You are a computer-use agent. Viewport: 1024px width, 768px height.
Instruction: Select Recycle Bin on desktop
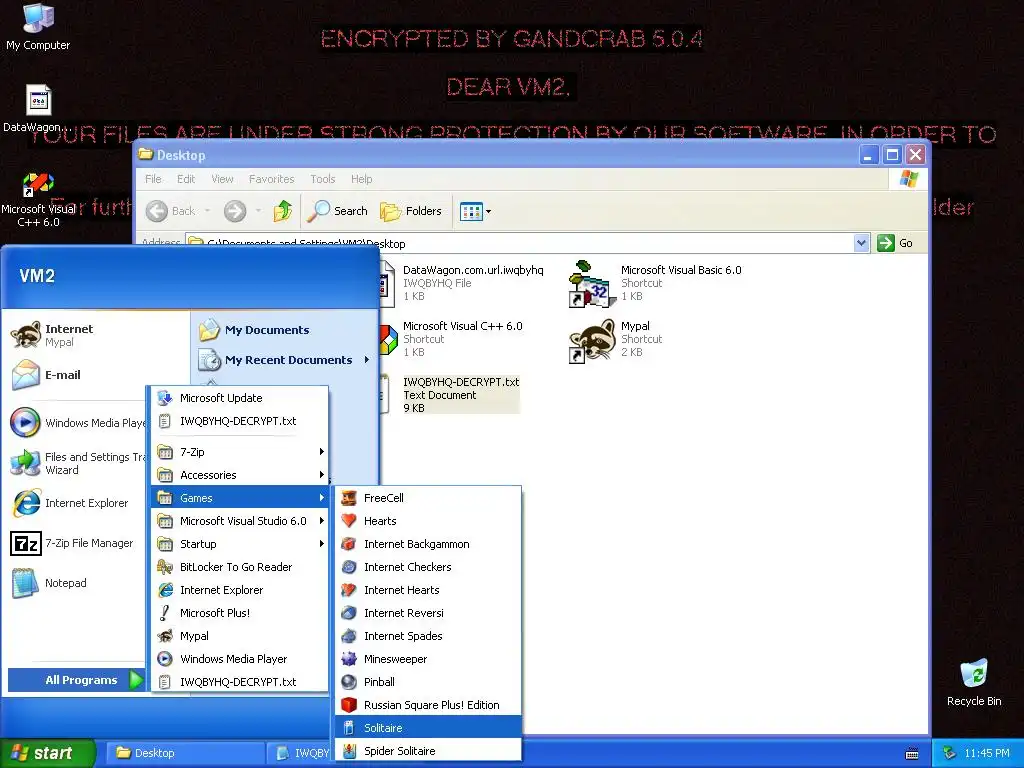pos(974,682)
